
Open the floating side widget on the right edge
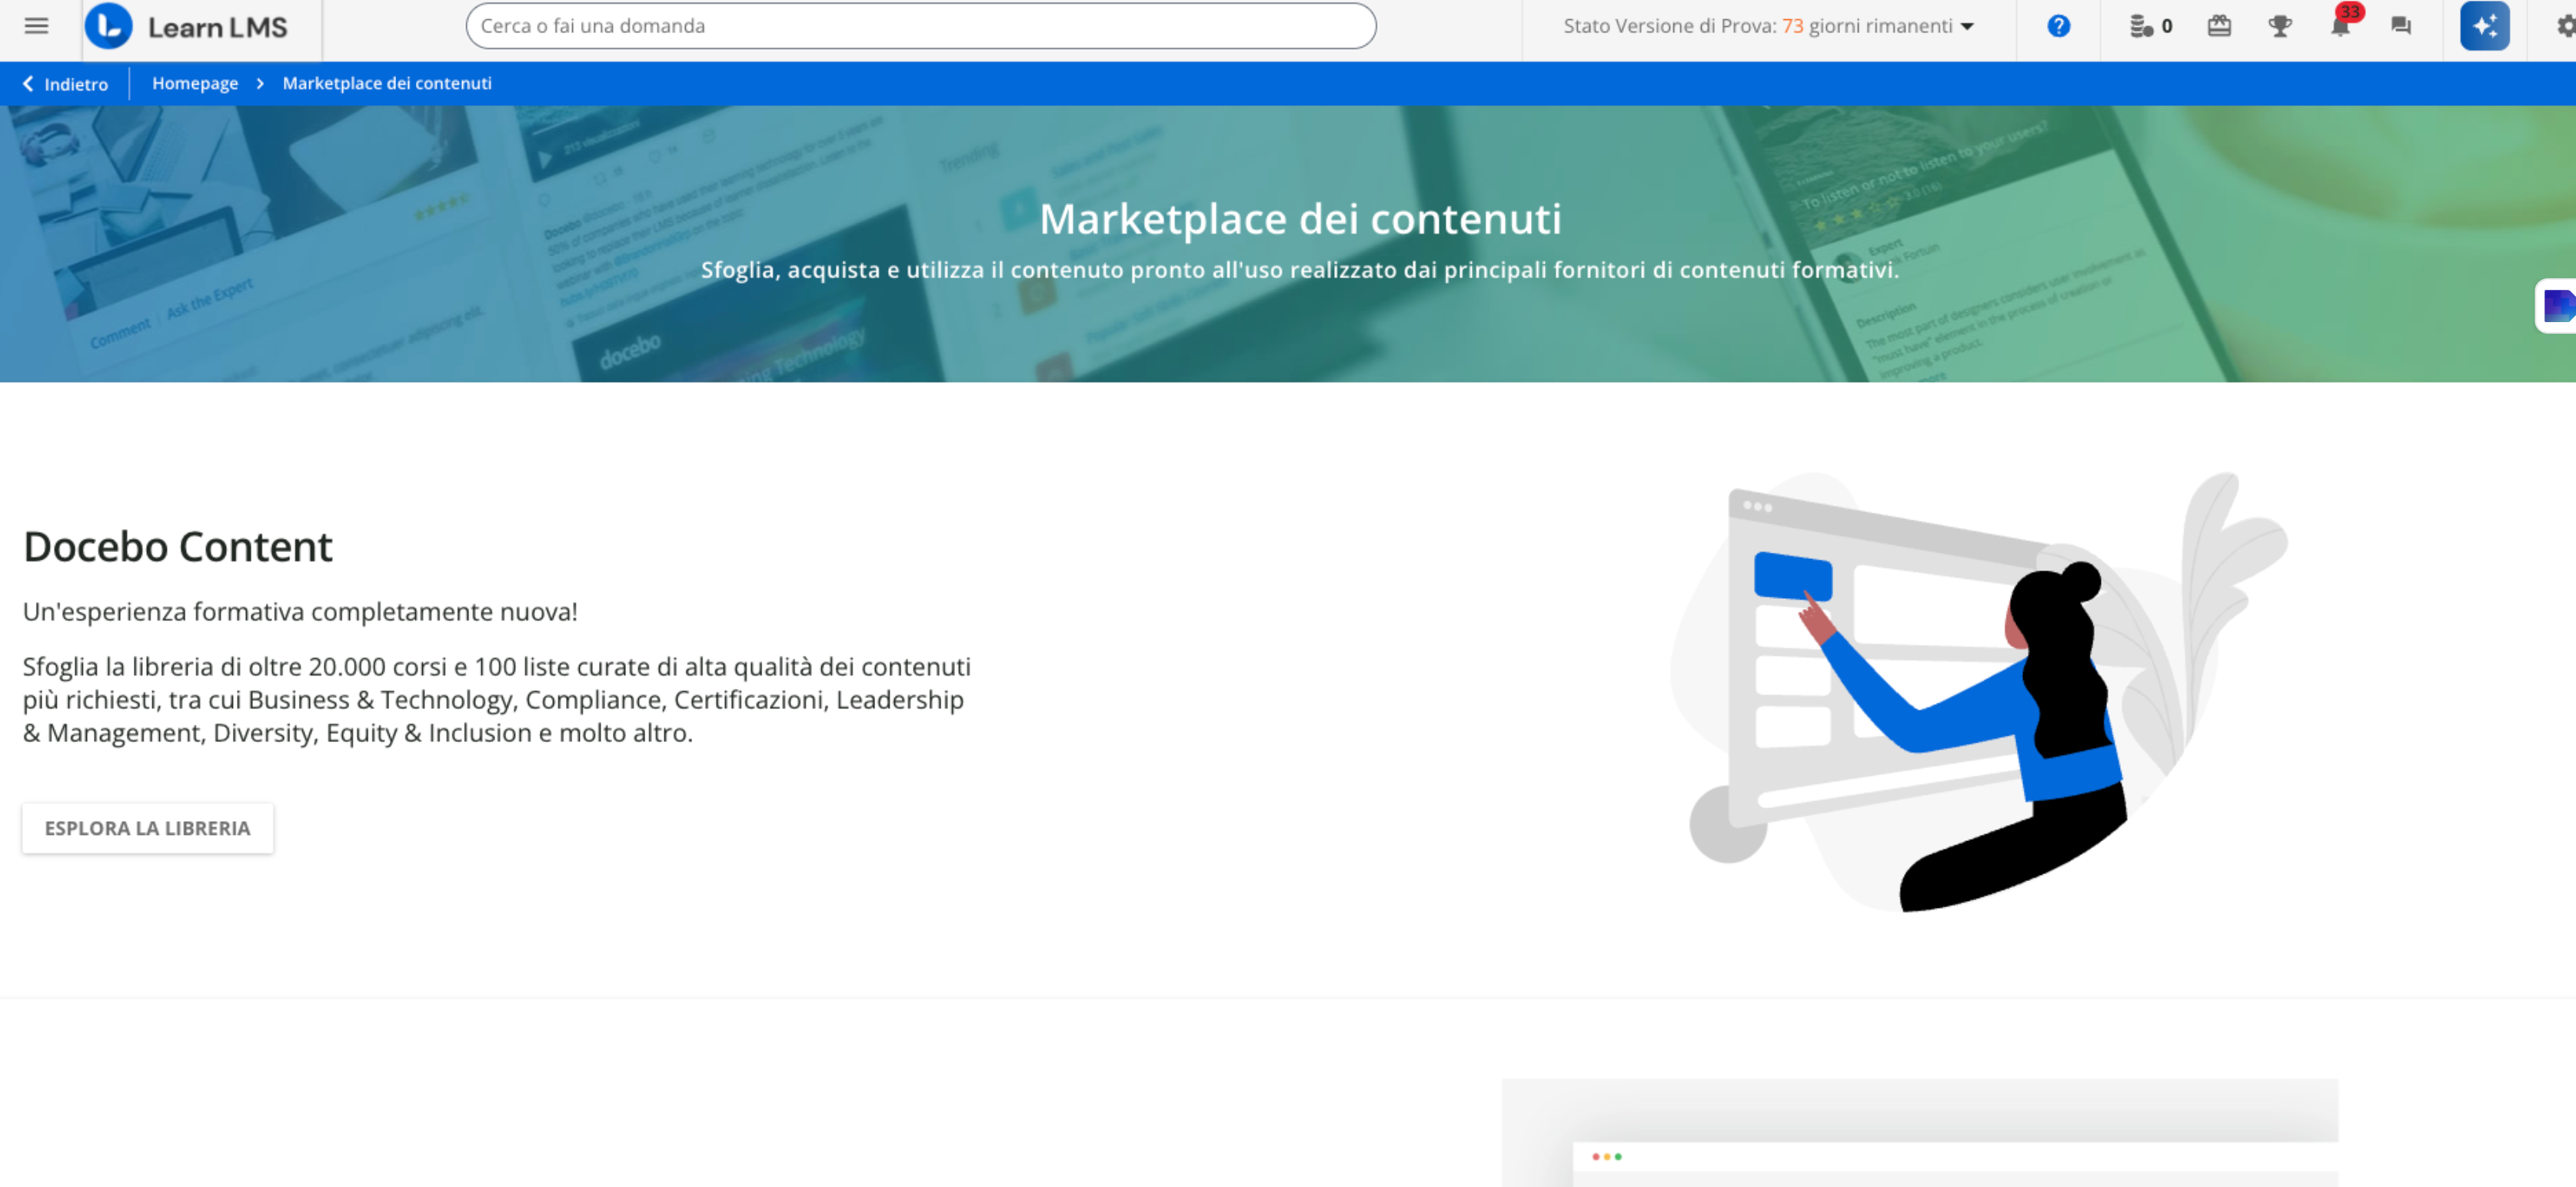tap(2557, 305)
